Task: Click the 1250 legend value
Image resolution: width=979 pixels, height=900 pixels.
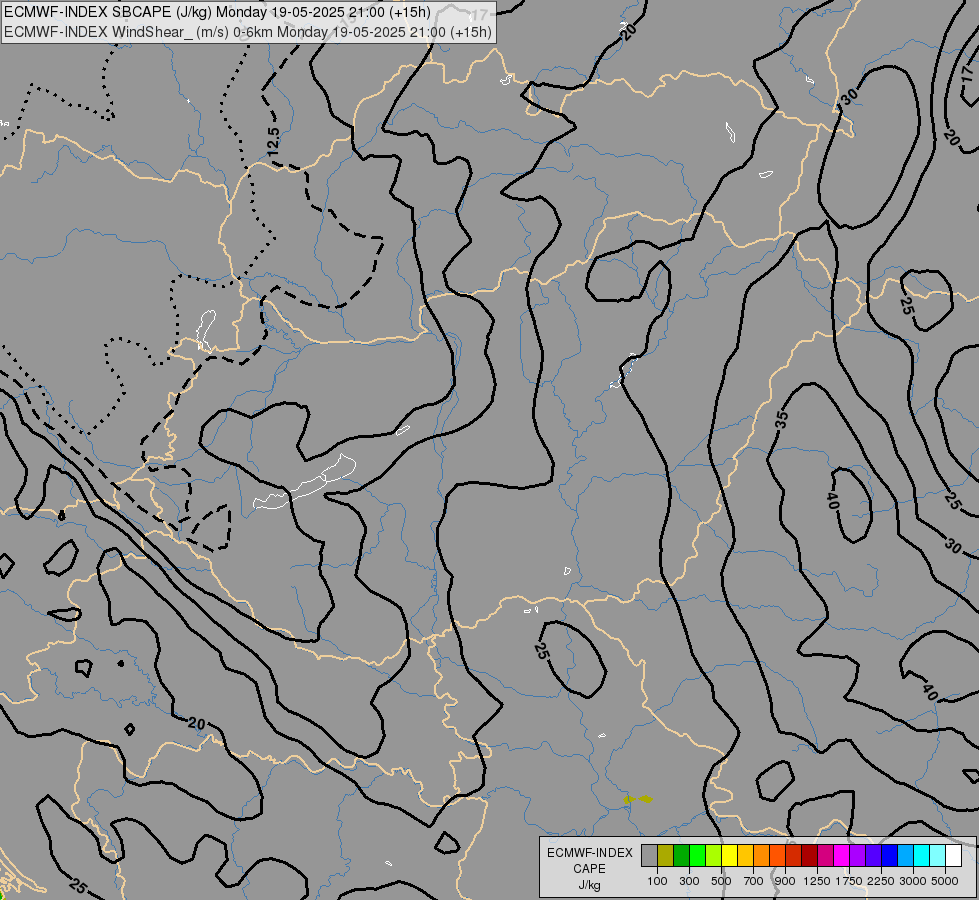Action: 817,881
